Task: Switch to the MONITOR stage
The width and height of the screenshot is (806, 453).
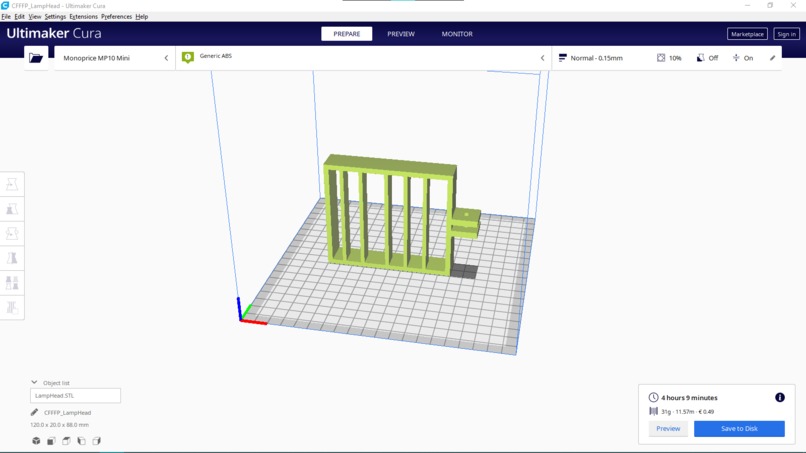Action: click(x=457, y=34)
